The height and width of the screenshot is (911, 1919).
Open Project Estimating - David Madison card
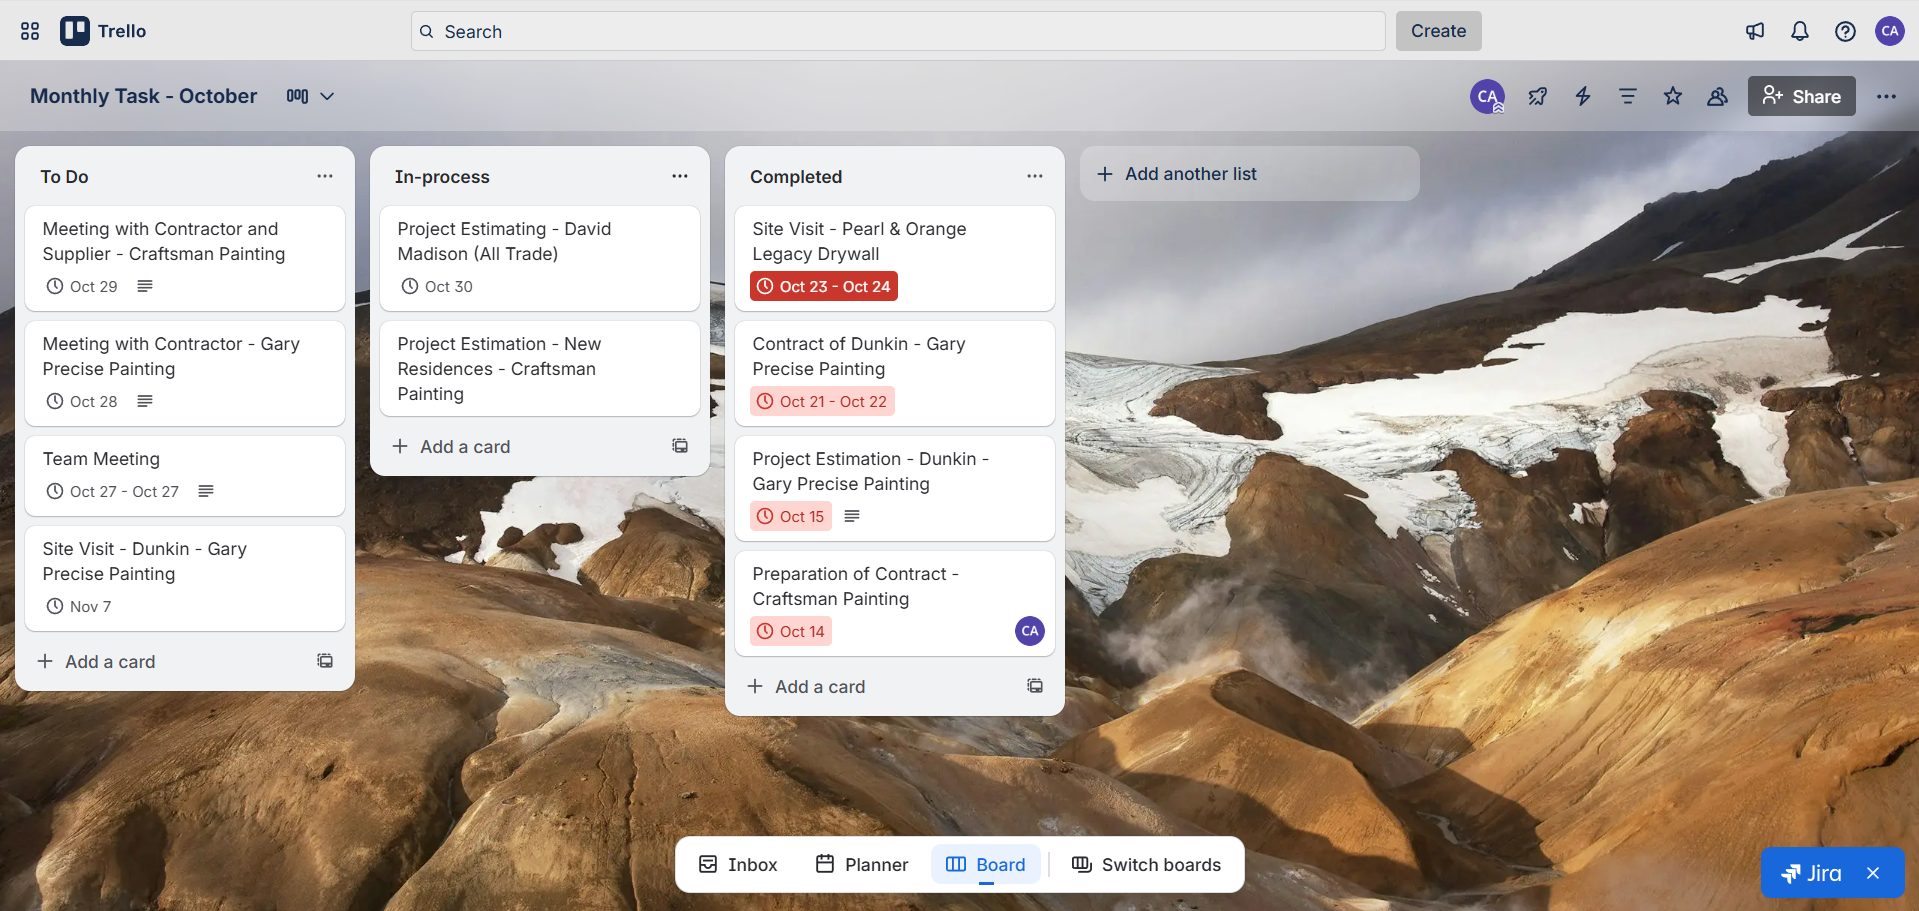click(540, 258)
